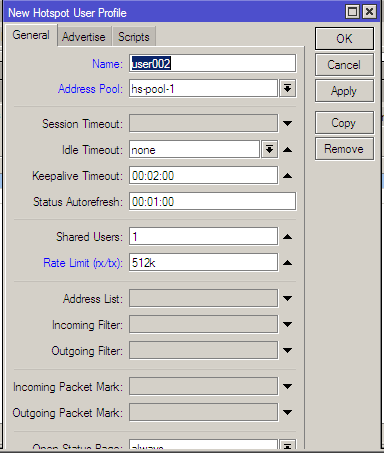Click the disabled Outgoing Packet Mark field
The image size is (384, 453).
pyautogui.click(x=203, y=412)
